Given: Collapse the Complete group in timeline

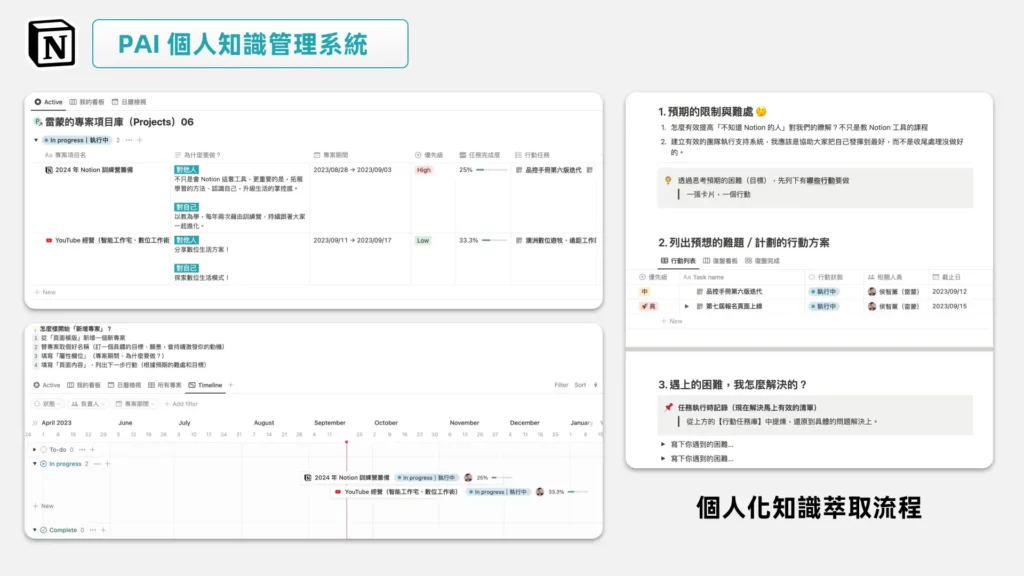Looking at the screenshot, I should 35,530.
